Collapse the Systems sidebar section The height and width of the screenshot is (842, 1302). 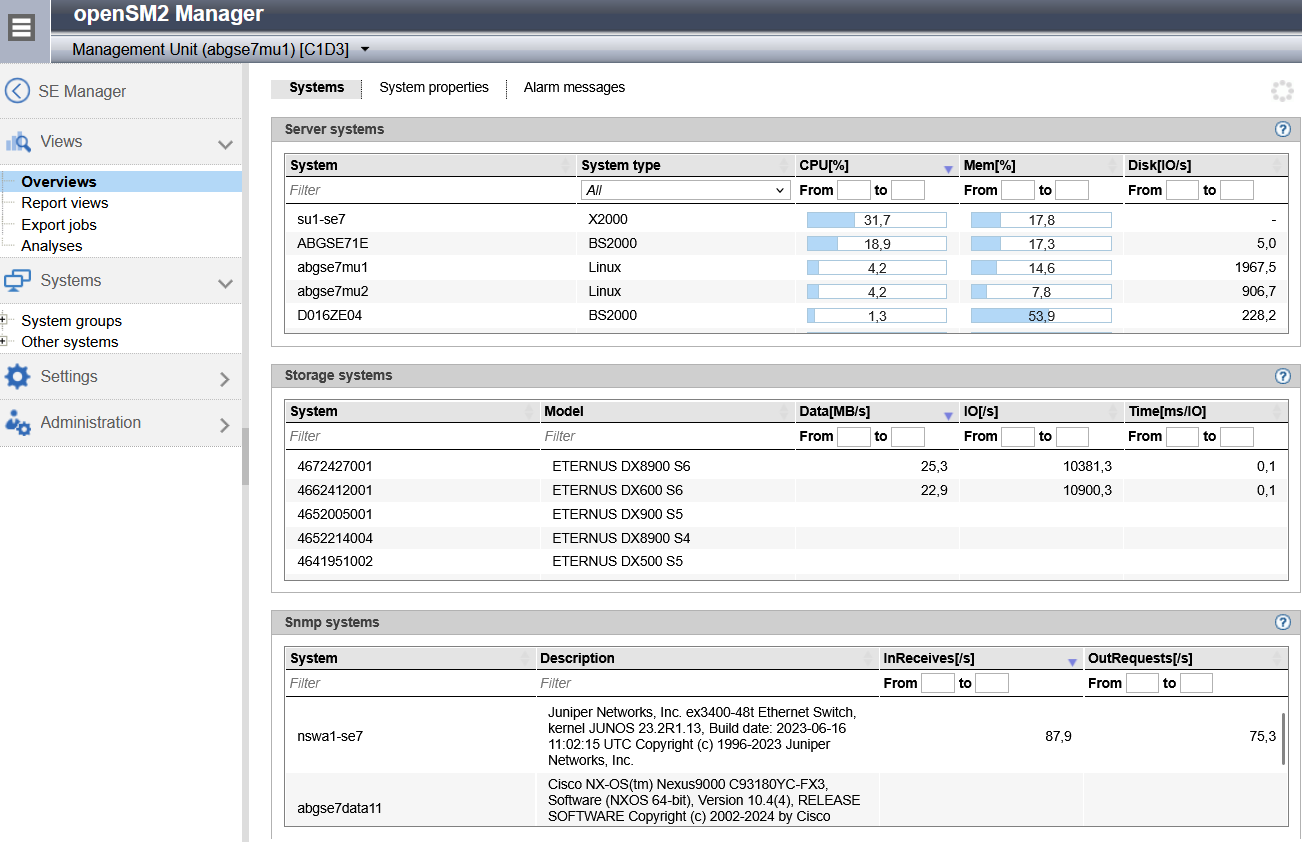[x=225, y=283]
